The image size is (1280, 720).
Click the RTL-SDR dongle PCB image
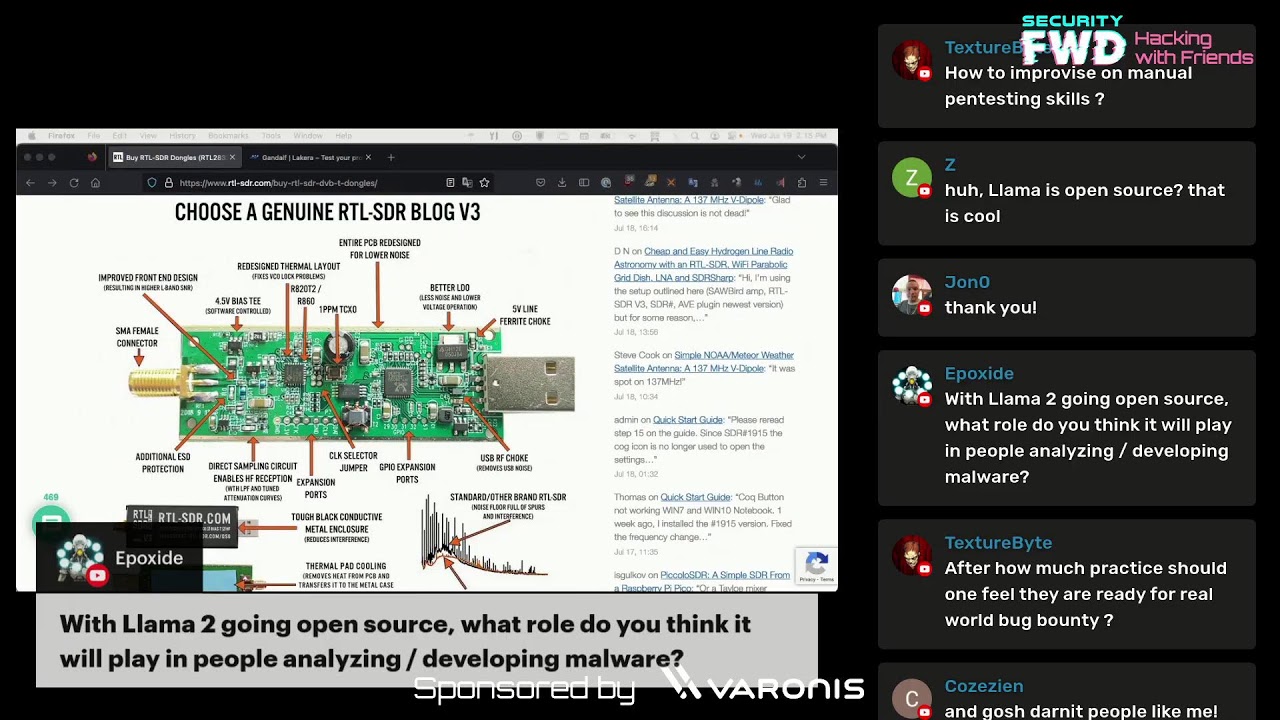point(350,385)
